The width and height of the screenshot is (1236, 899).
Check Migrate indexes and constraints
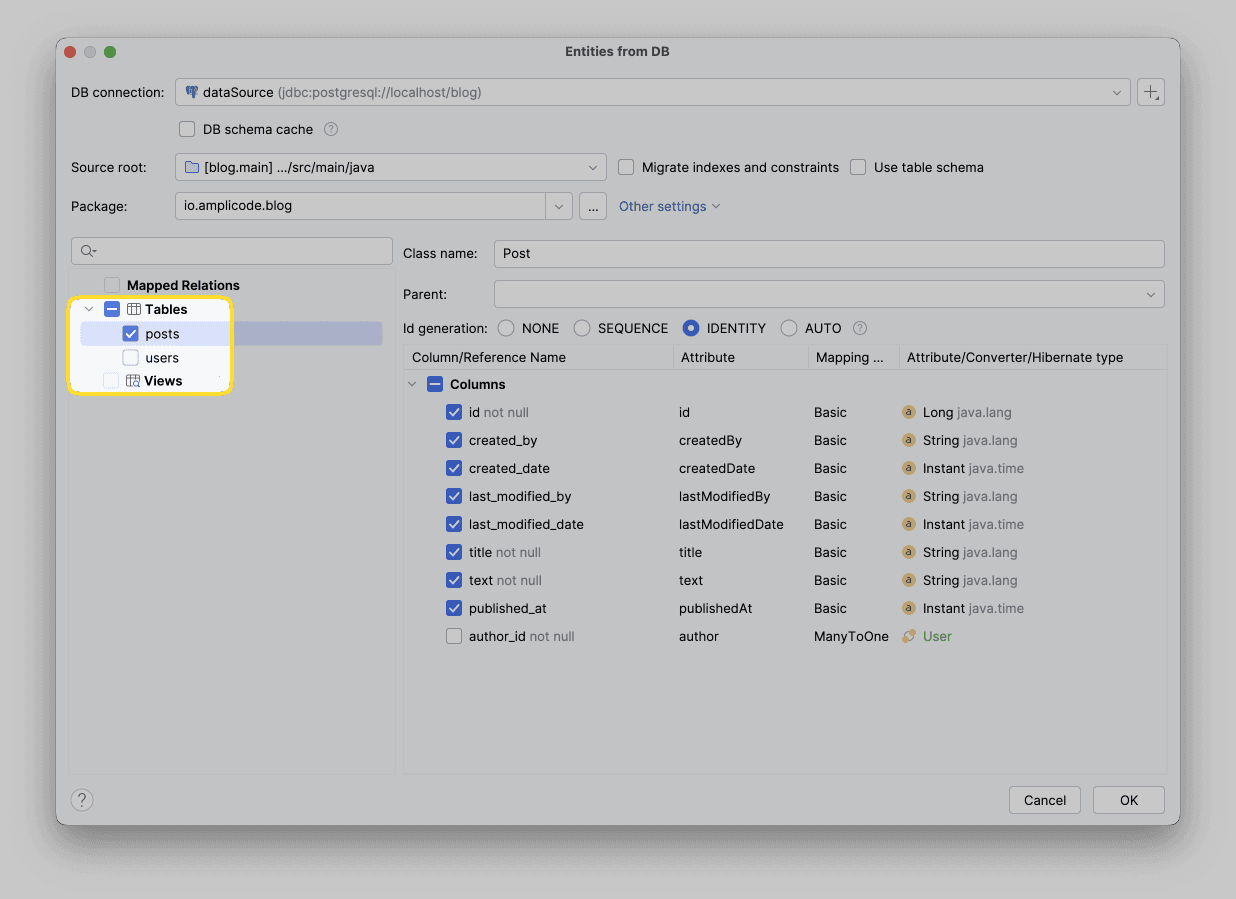626,167
